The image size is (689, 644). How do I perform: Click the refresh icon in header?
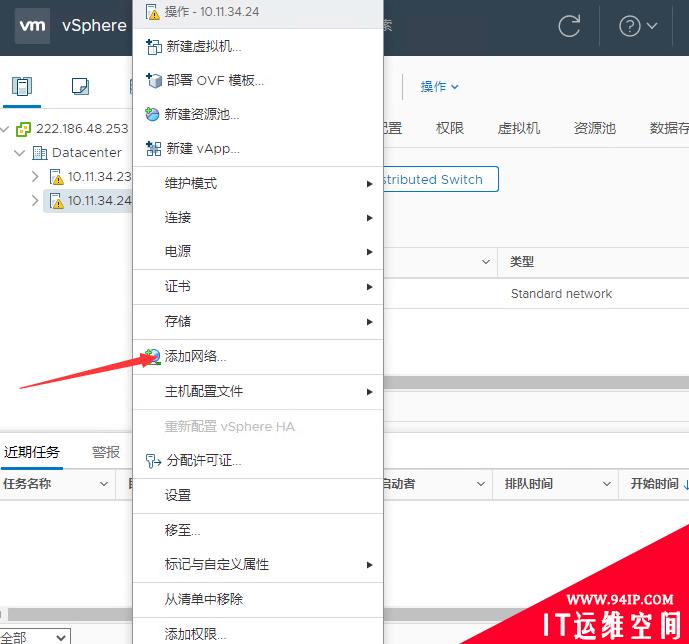tap(569, 26)
